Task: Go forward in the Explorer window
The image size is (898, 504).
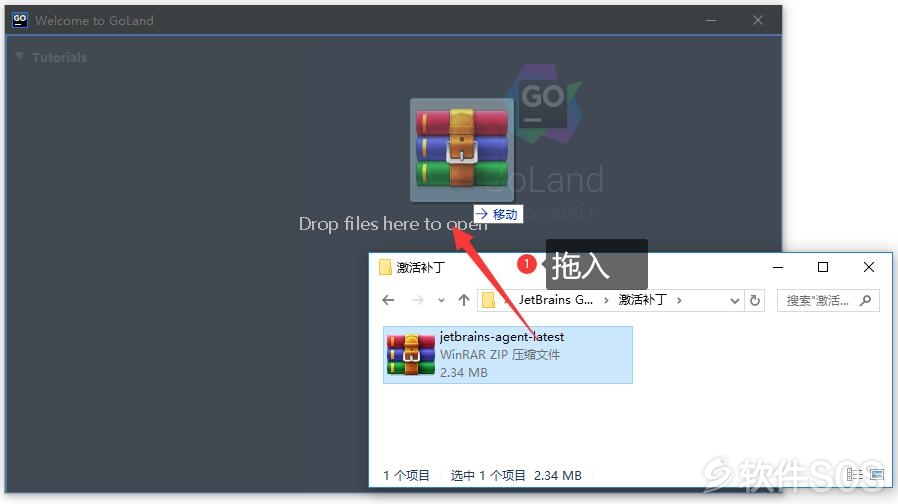Action: pos(418,300)
